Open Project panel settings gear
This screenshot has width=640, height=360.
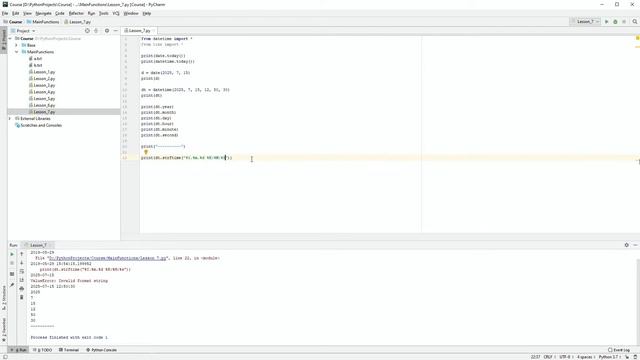(x=107, y=31)
